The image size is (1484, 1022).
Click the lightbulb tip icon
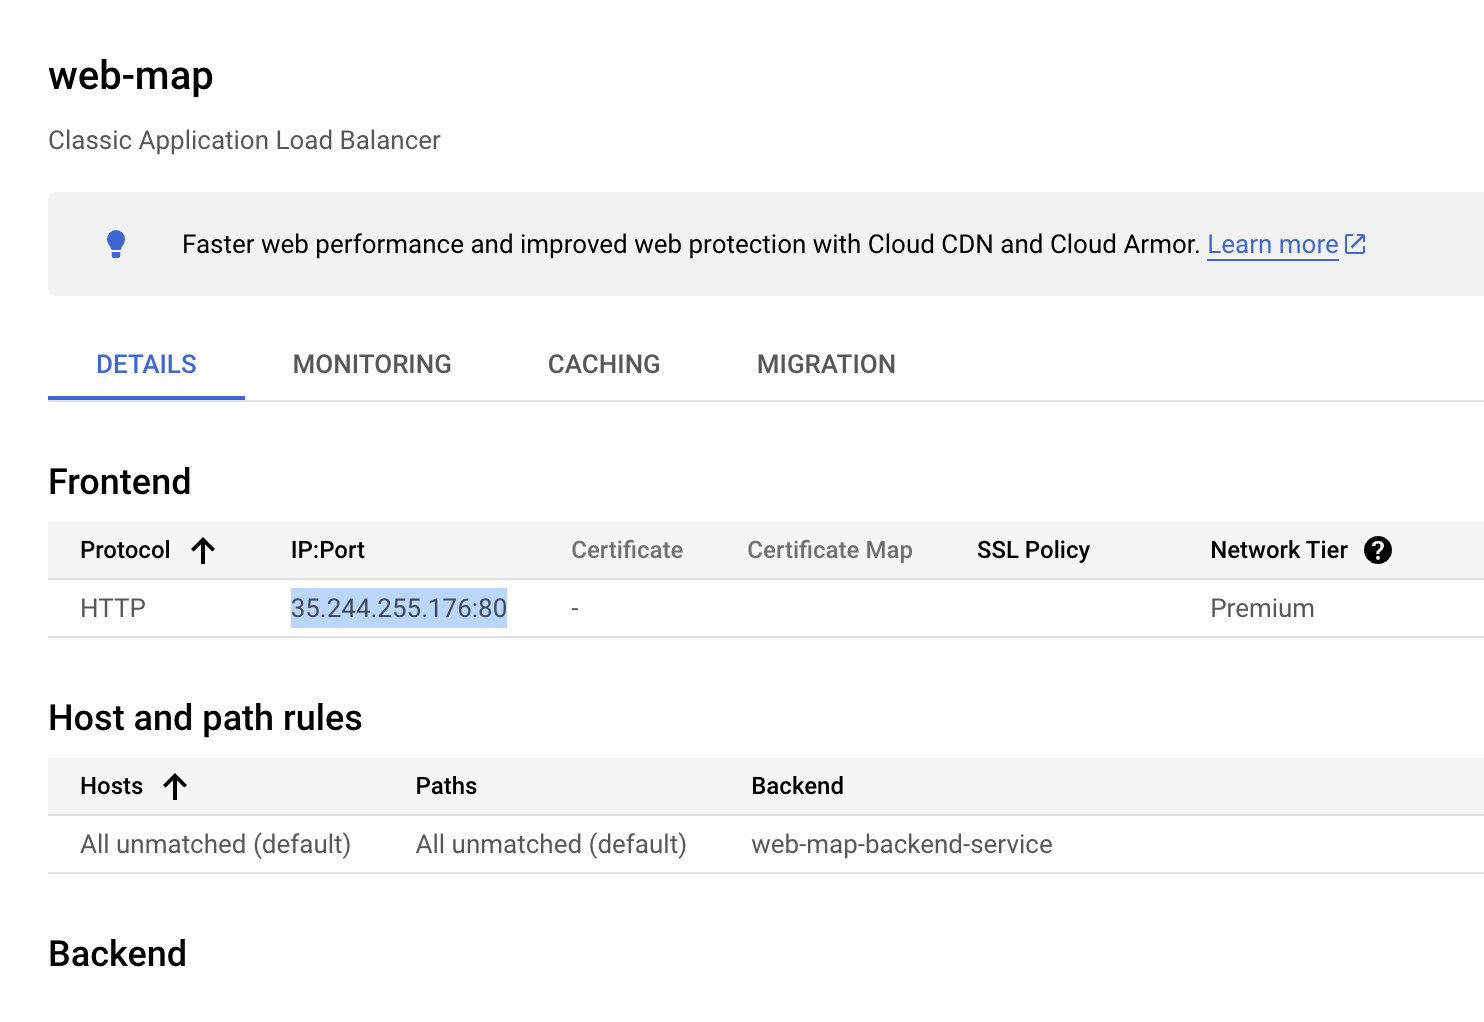point(116,244)
